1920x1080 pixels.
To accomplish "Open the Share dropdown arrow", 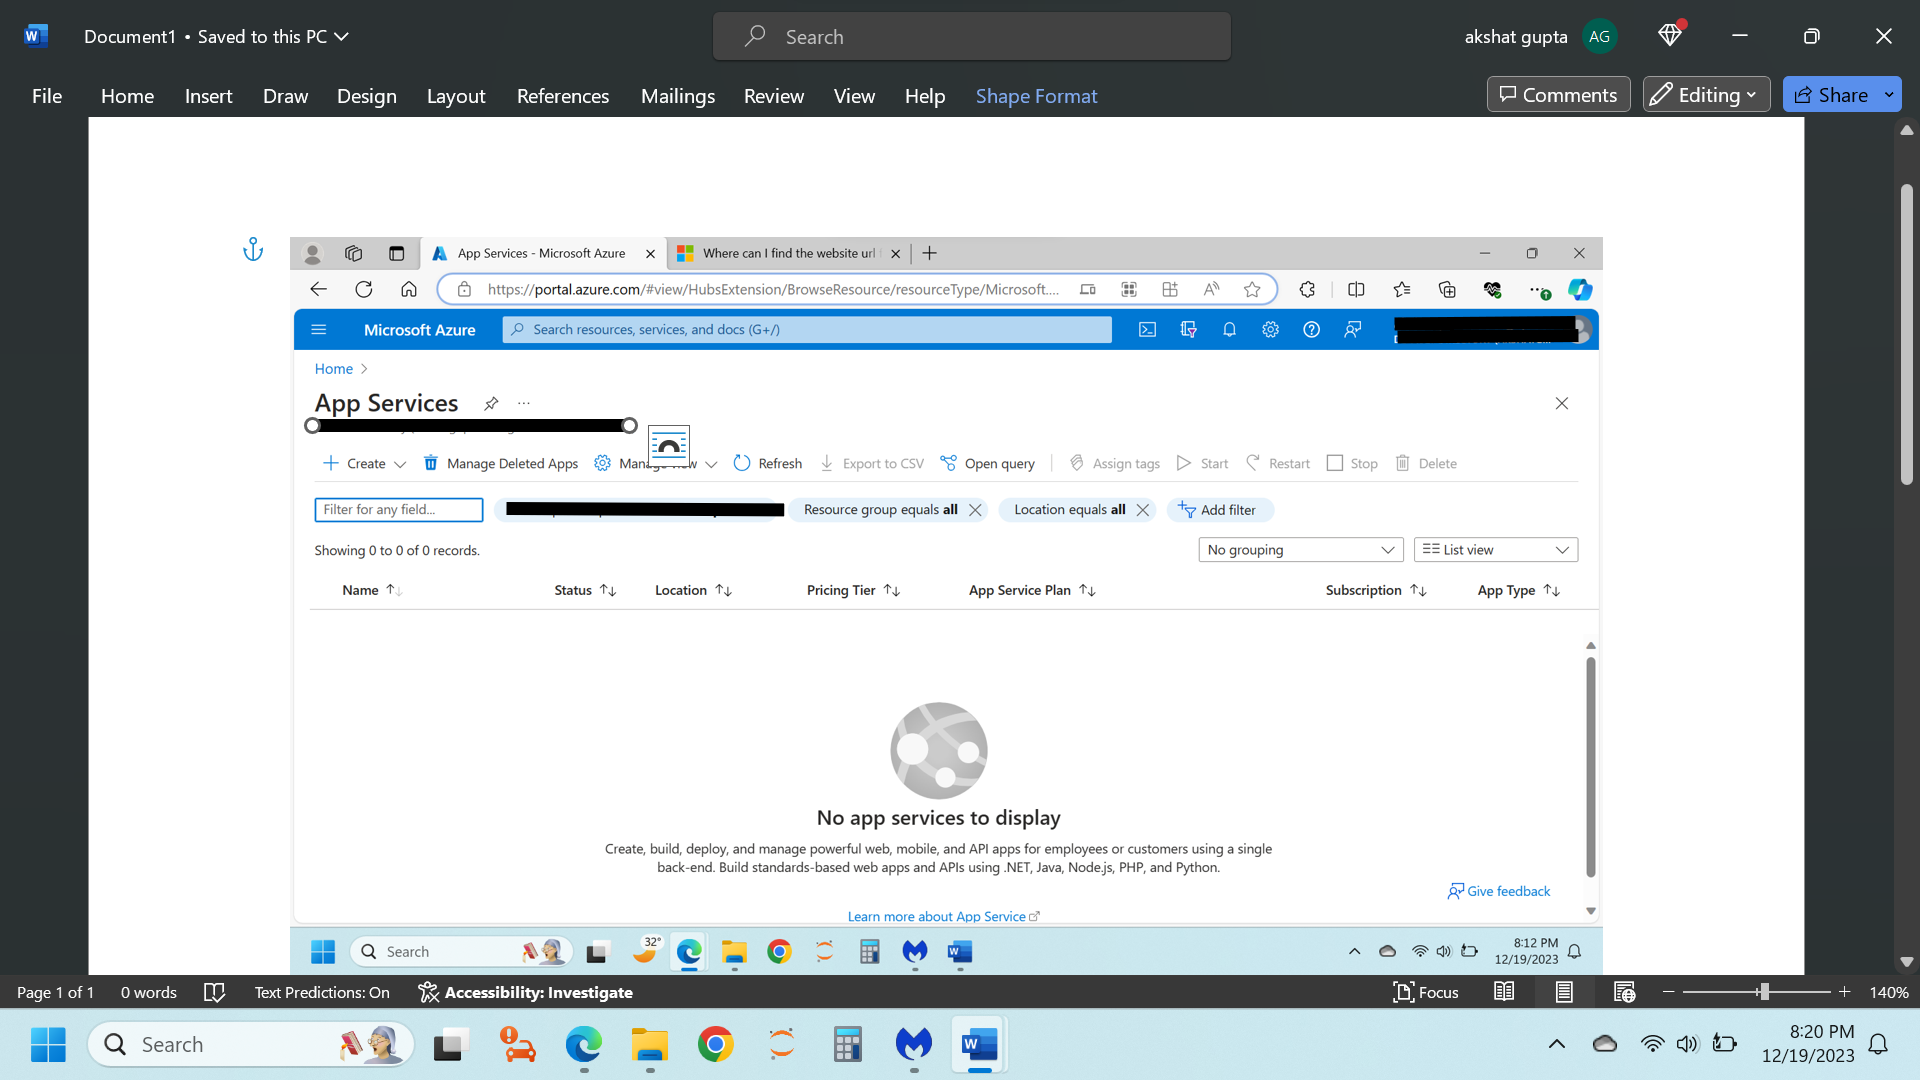I will coord(1889,95).
